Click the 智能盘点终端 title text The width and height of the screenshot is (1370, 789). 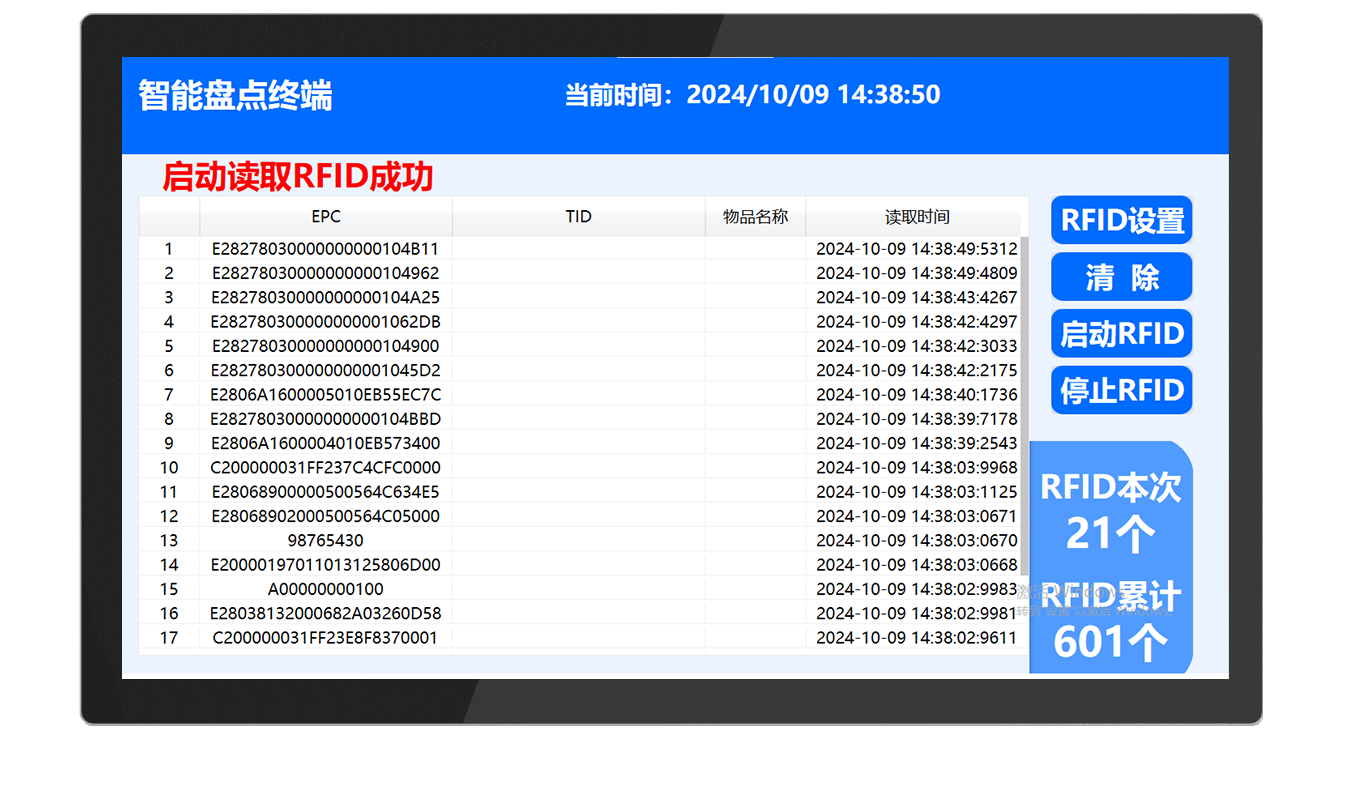pos(237,94)
